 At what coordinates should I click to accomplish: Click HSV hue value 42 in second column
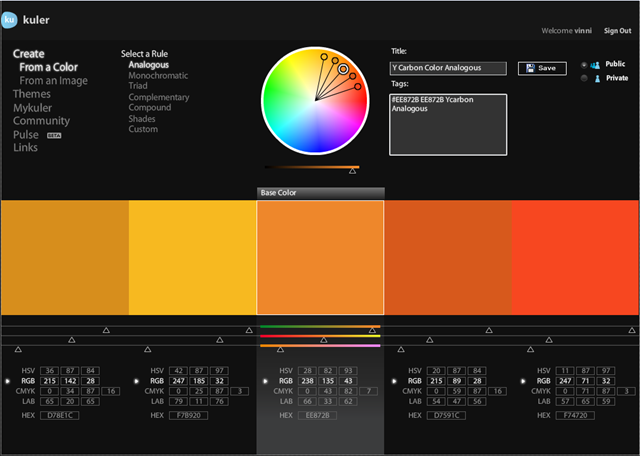pyautogui.click(x=178, y=371)
